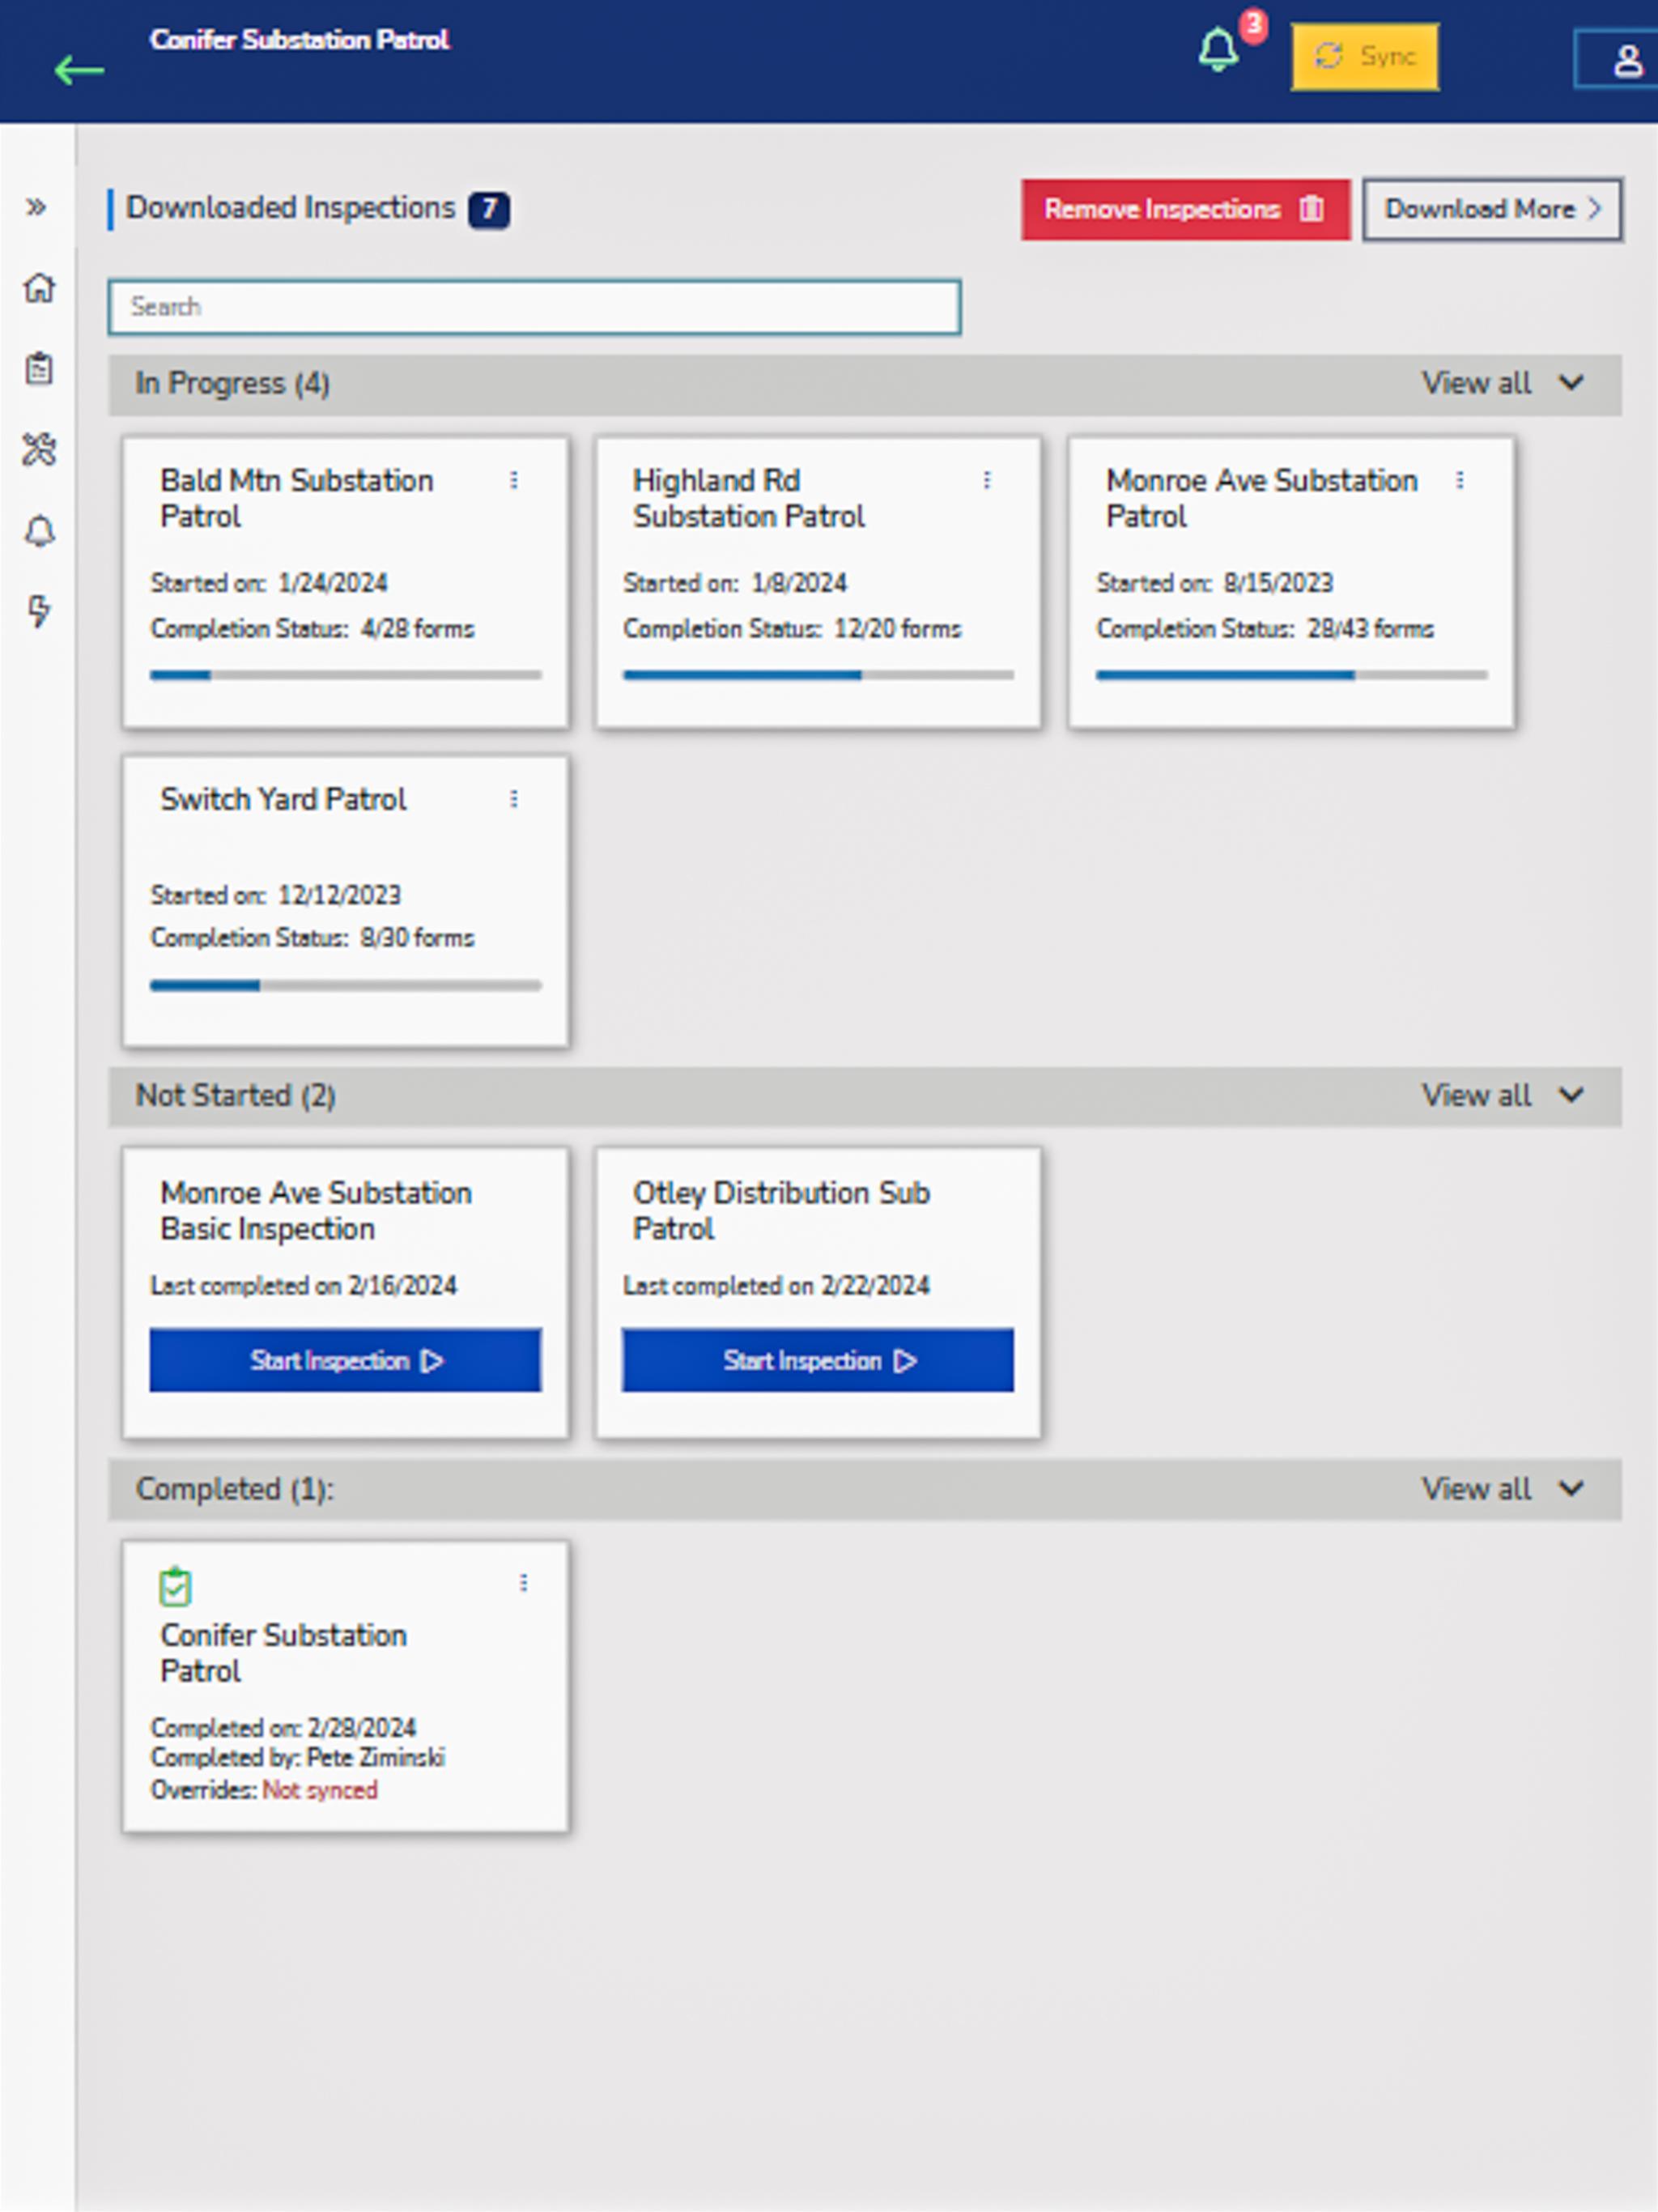Click the Not synced override status
This screenshot has width=1658, height=2212.
point(320,1790)
